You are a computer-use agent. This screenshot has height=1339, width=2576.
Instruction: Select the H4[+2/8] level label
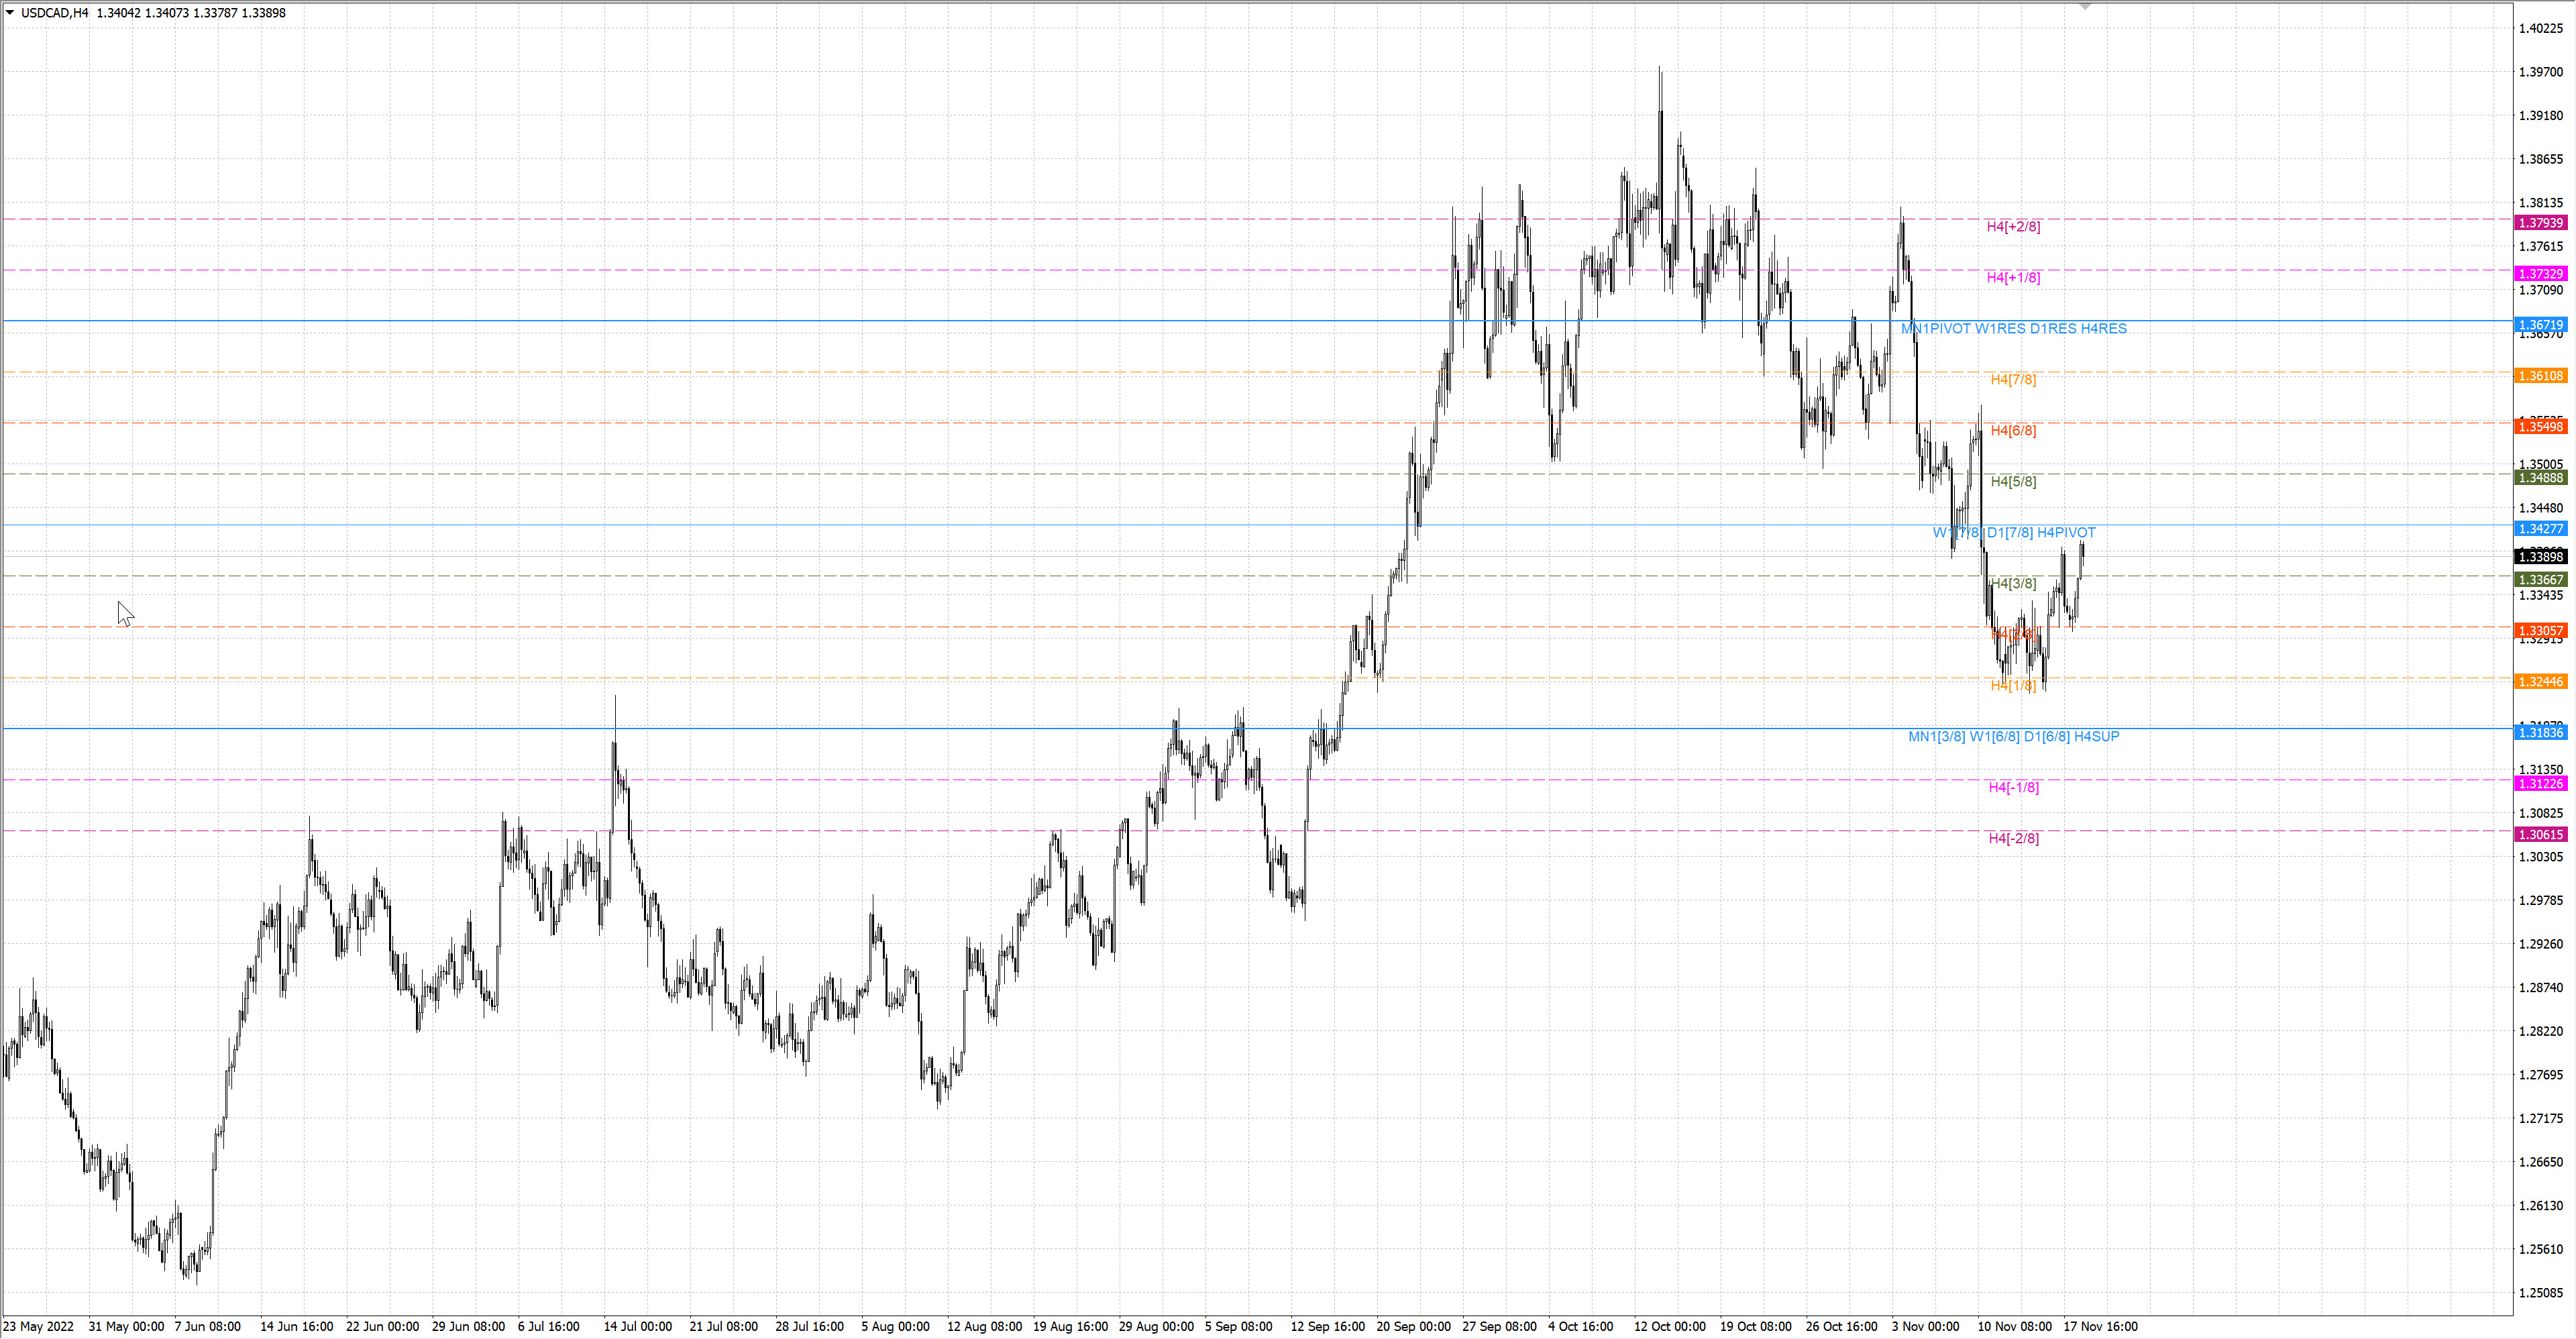2013,227
